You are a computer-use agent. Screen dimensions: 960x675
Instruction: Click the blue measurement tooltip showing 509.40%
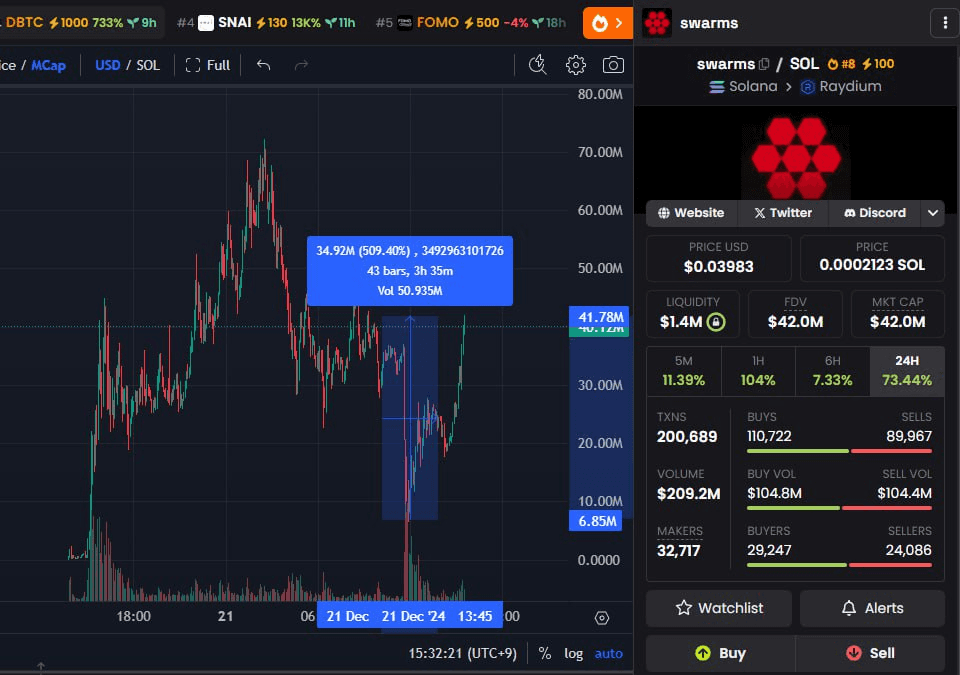pos(410,271)
